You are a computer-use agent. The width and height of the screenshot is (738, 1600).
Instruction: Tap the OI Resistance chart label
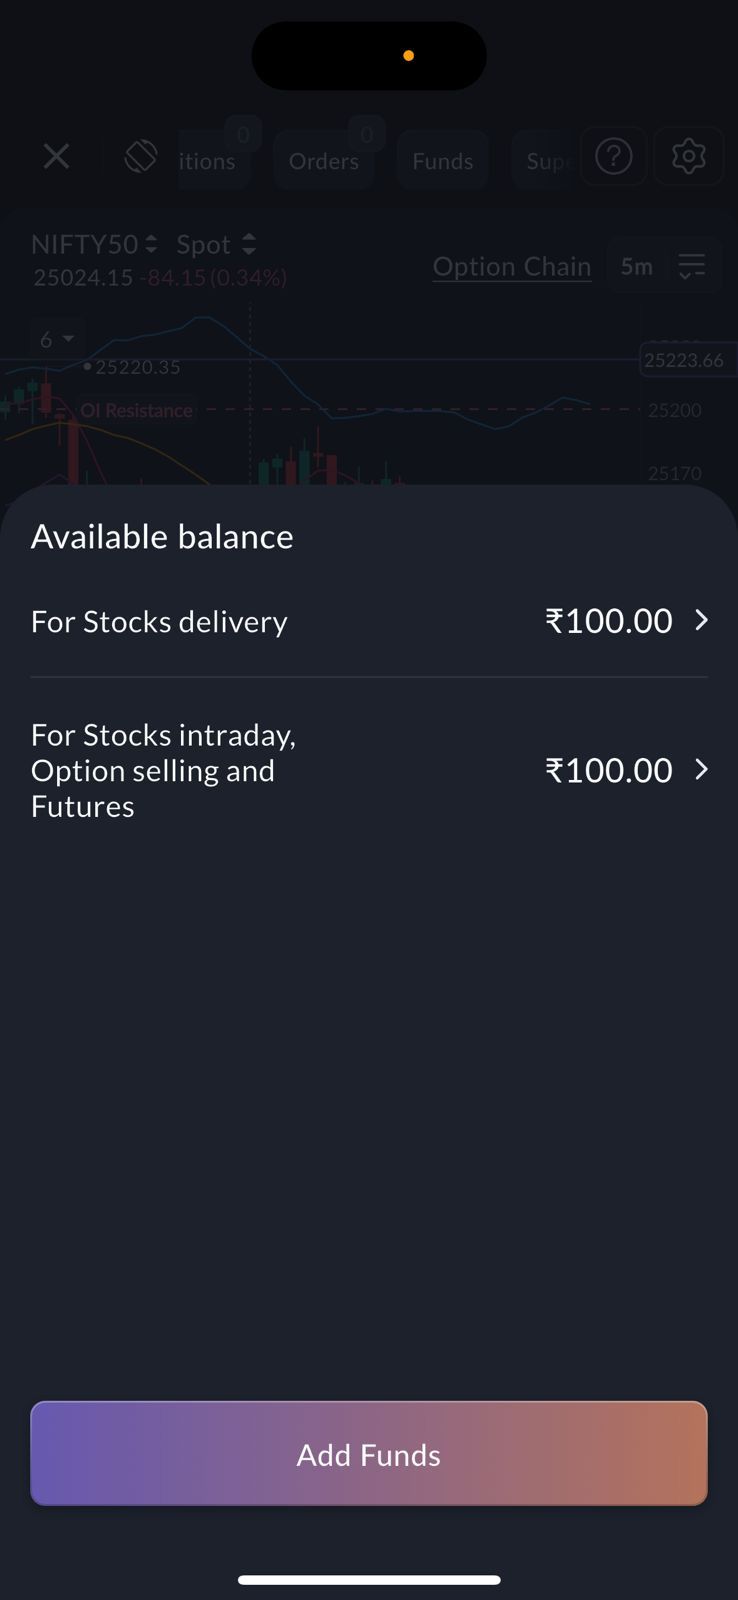(x=136, y=410)
